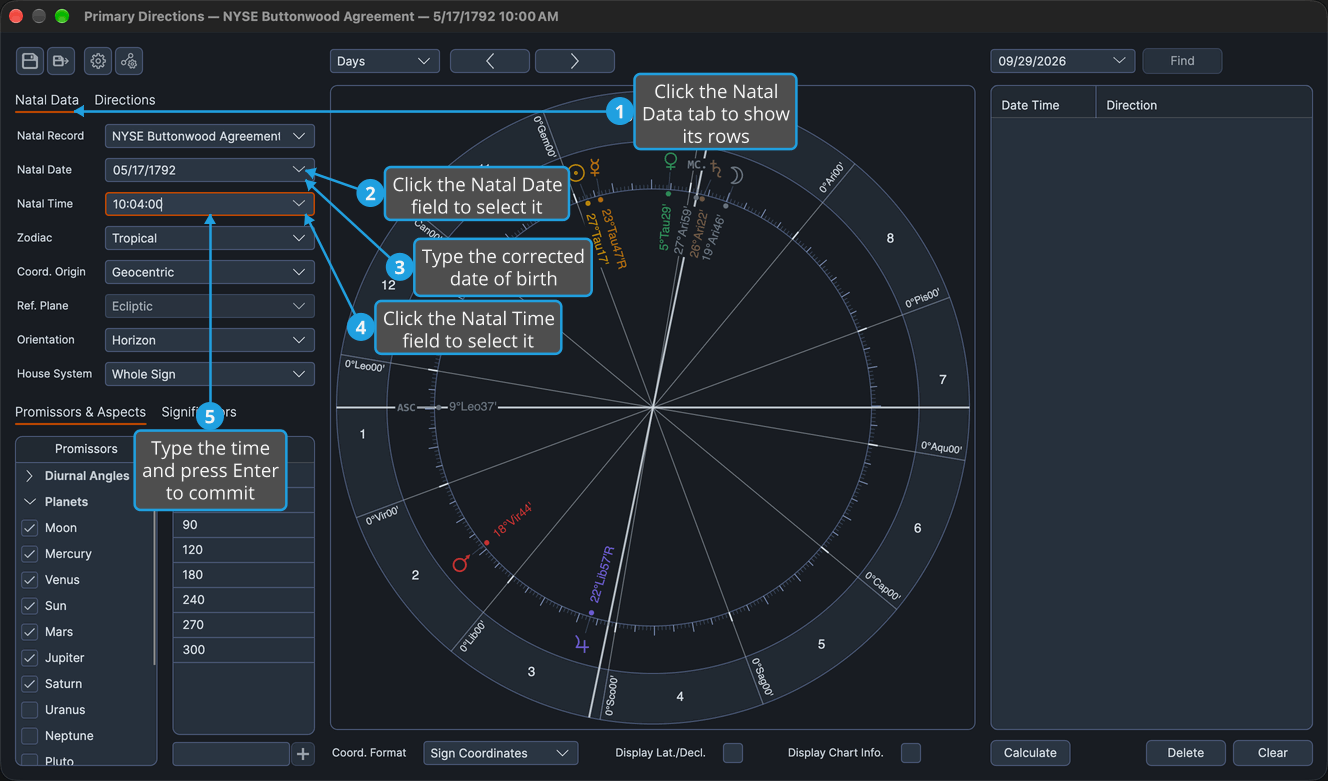Select the Significators tab
Screen dimensions: 1328x781
pos(199,412)
